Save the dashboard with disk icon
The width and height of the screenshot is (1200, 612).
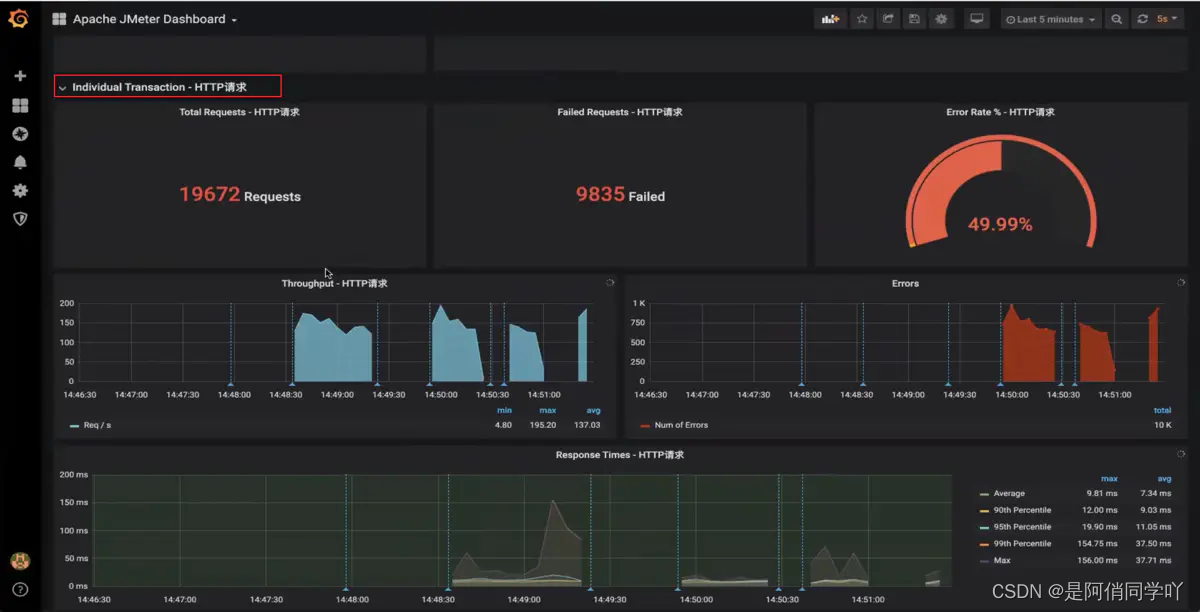(x=914, y=19)
